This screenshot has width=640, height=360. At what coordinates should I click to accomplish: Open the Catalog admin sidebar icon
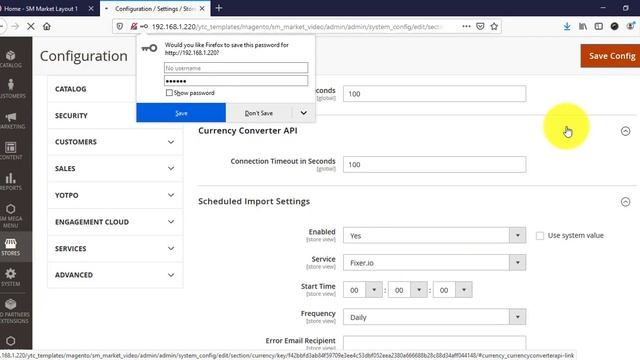11,59
